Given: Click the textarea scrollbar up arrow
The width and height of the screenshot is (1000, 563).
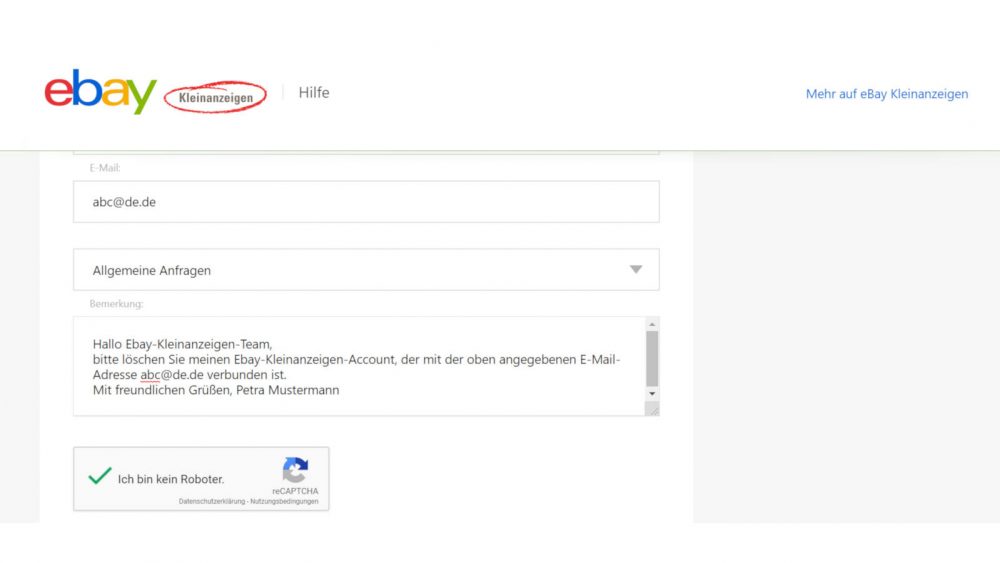Looking at the screenshot, I should [652, 325].
